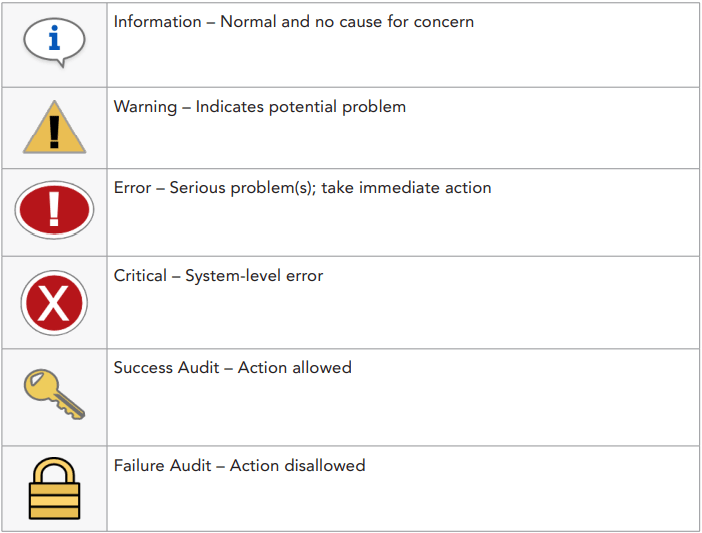Select the "System-level error" description
The height and width of the screenshot is (533, 702).
(254, 275)
